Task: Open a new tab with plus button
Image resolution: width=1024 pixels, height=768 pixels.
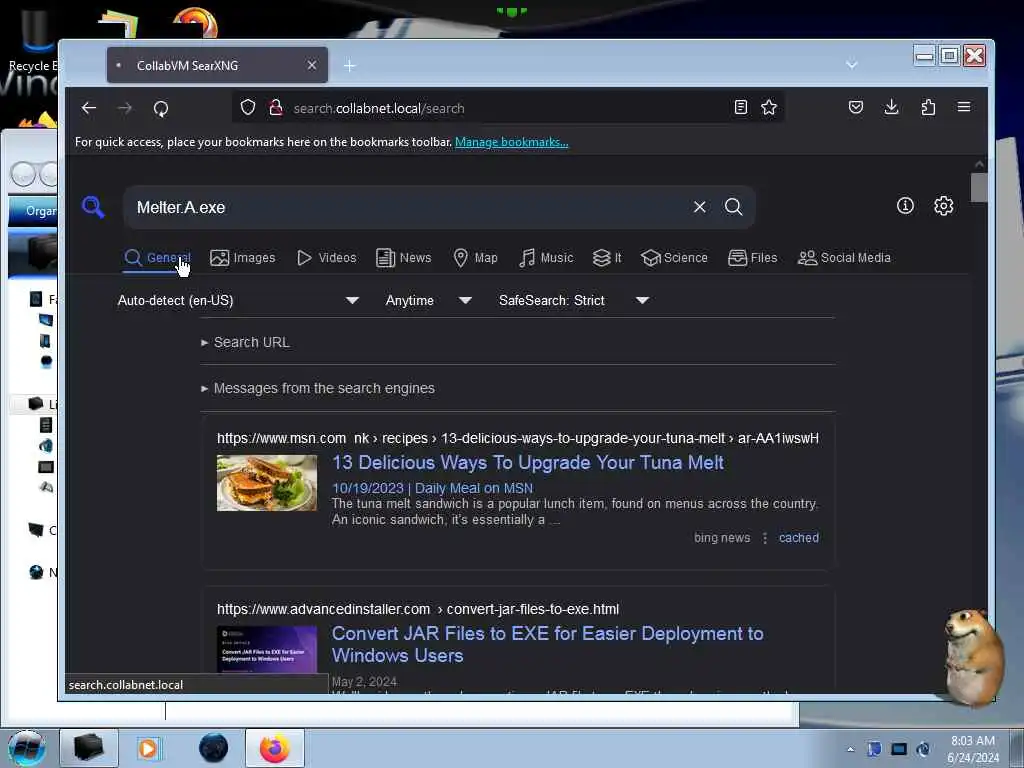Action: pos(349,65)
